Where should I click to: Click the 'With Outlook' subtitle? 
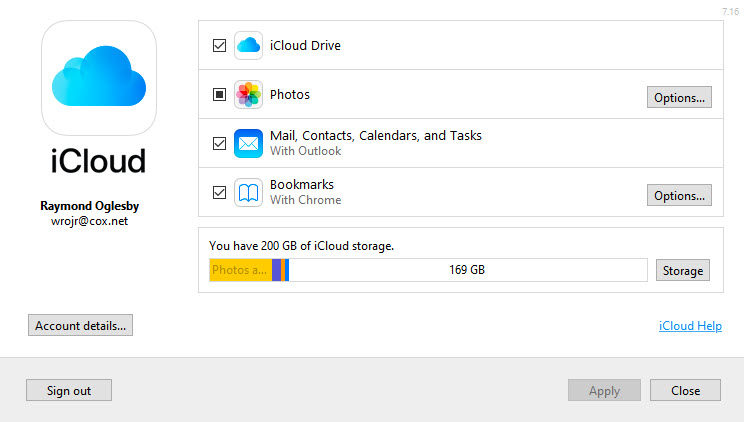(x=306, y=151)
